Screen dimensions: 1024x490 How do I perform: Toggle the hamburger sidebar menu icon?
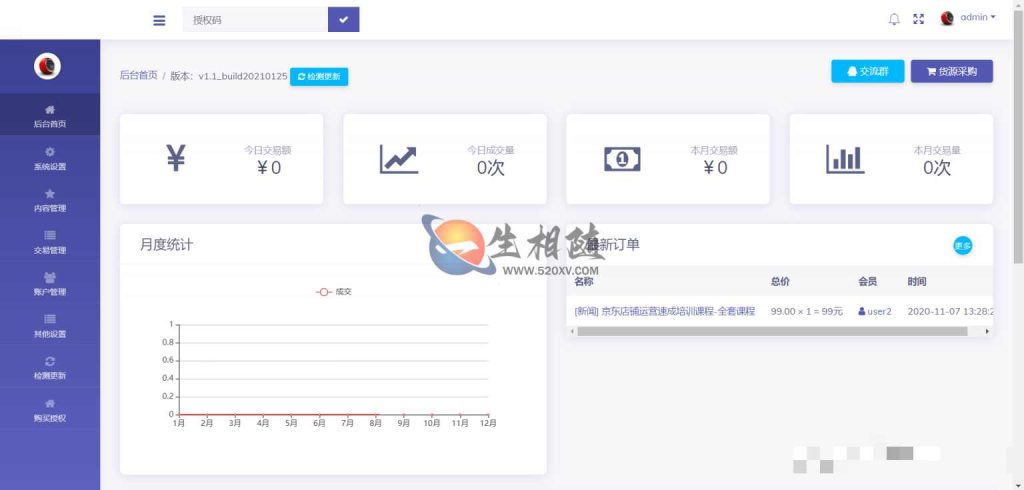coord(159,20)
